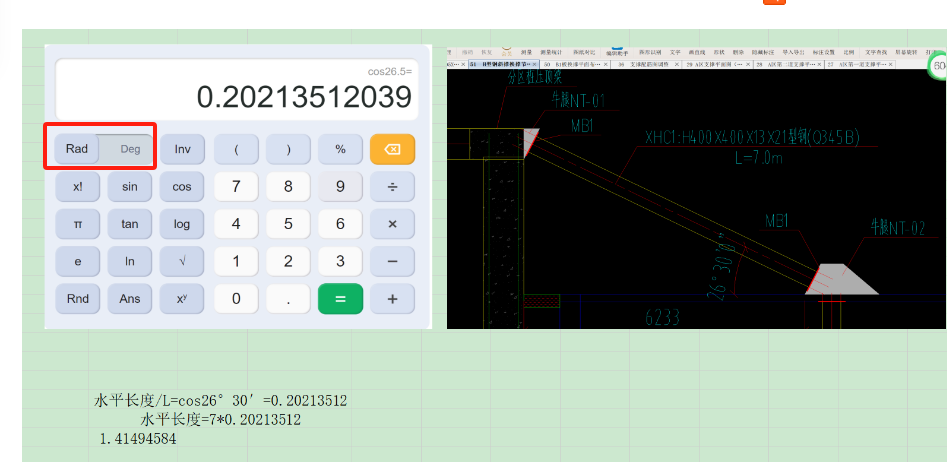Click the multiply × operator key
This screenshot has width=947, height=471.
pos(393,224)
